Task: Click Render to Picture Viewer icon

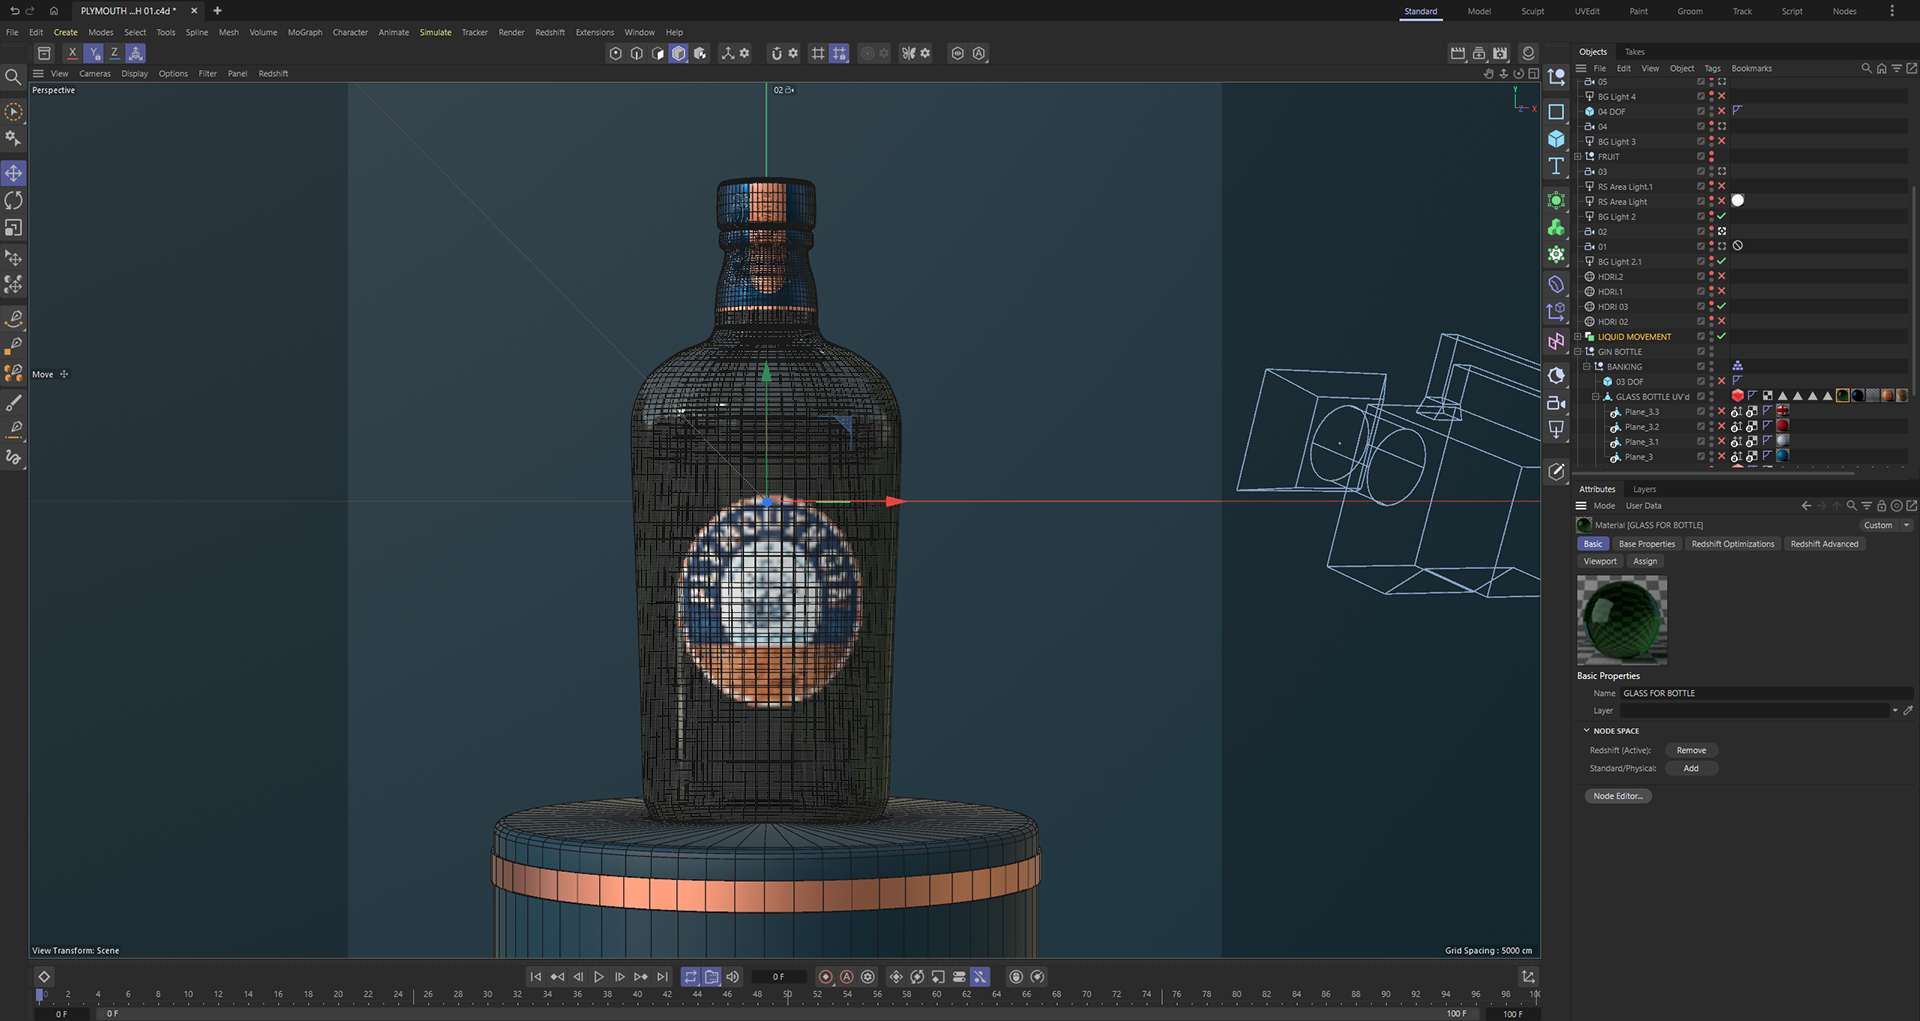Action: pos(1479,53)
